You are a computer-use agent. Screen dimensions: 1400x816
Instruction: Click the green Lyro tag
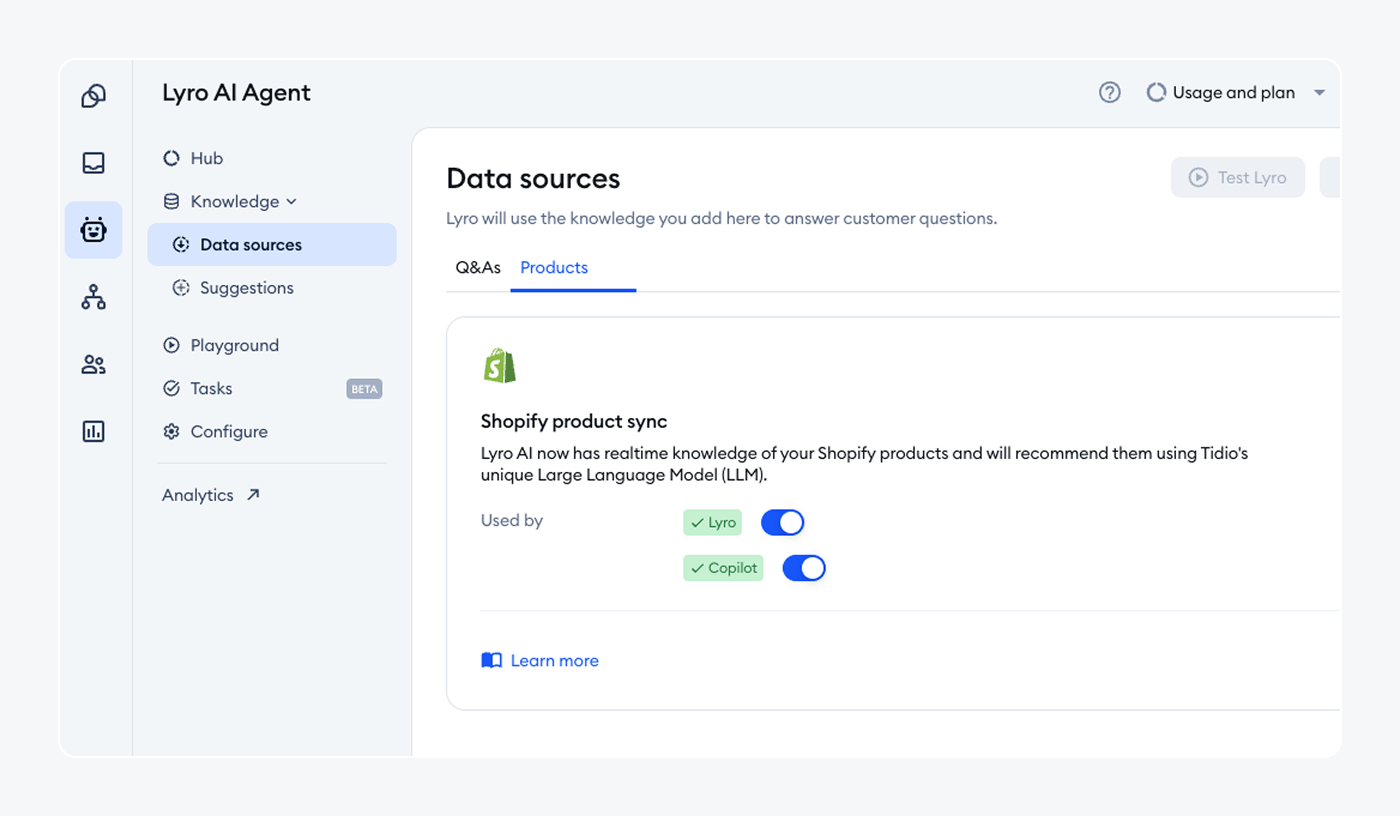tap(712, 522)
